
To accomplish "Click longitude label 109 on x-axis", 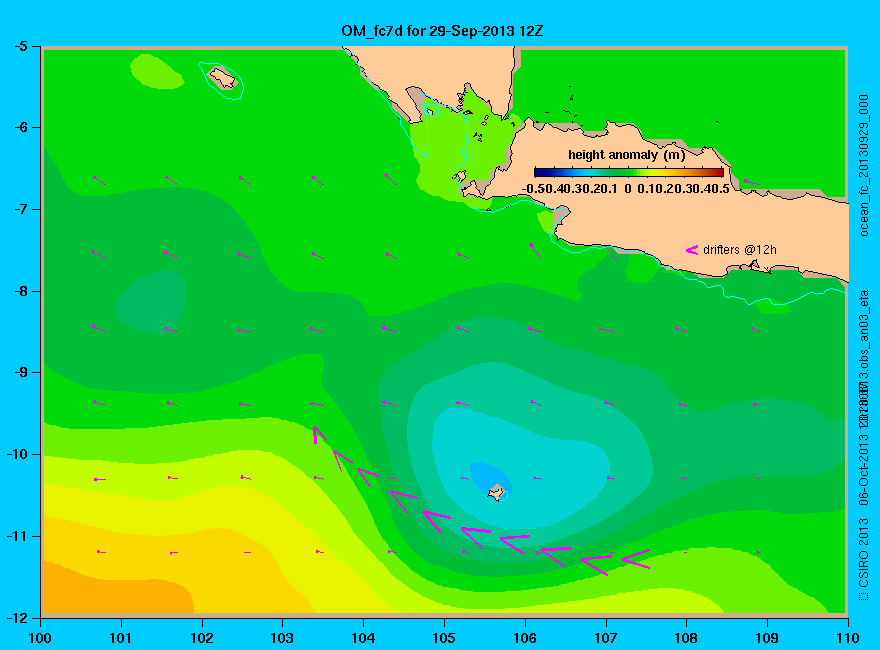I will coord(767,638).
